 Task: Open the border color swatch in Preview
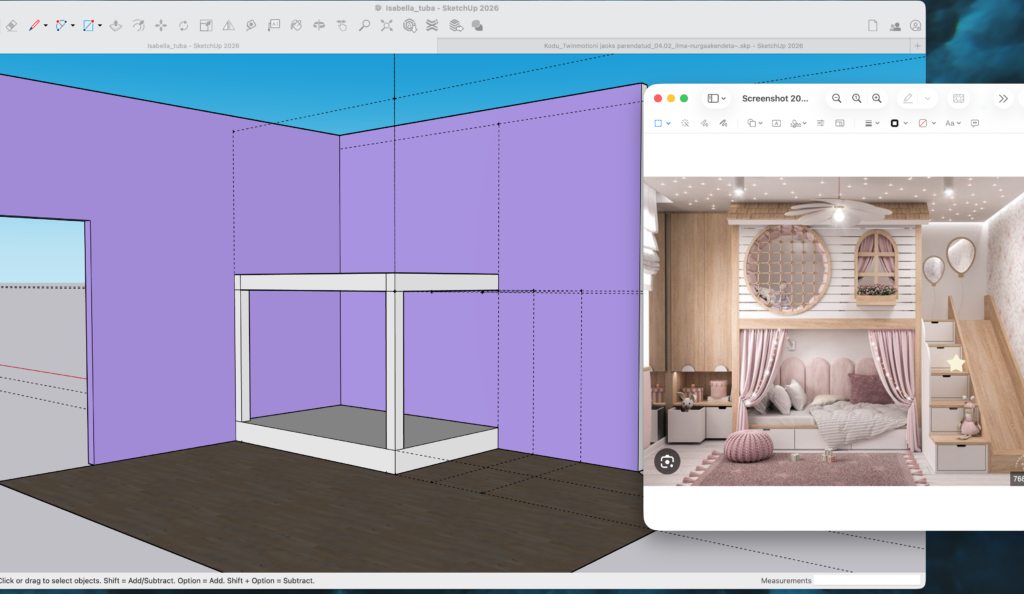click(895, 123)
